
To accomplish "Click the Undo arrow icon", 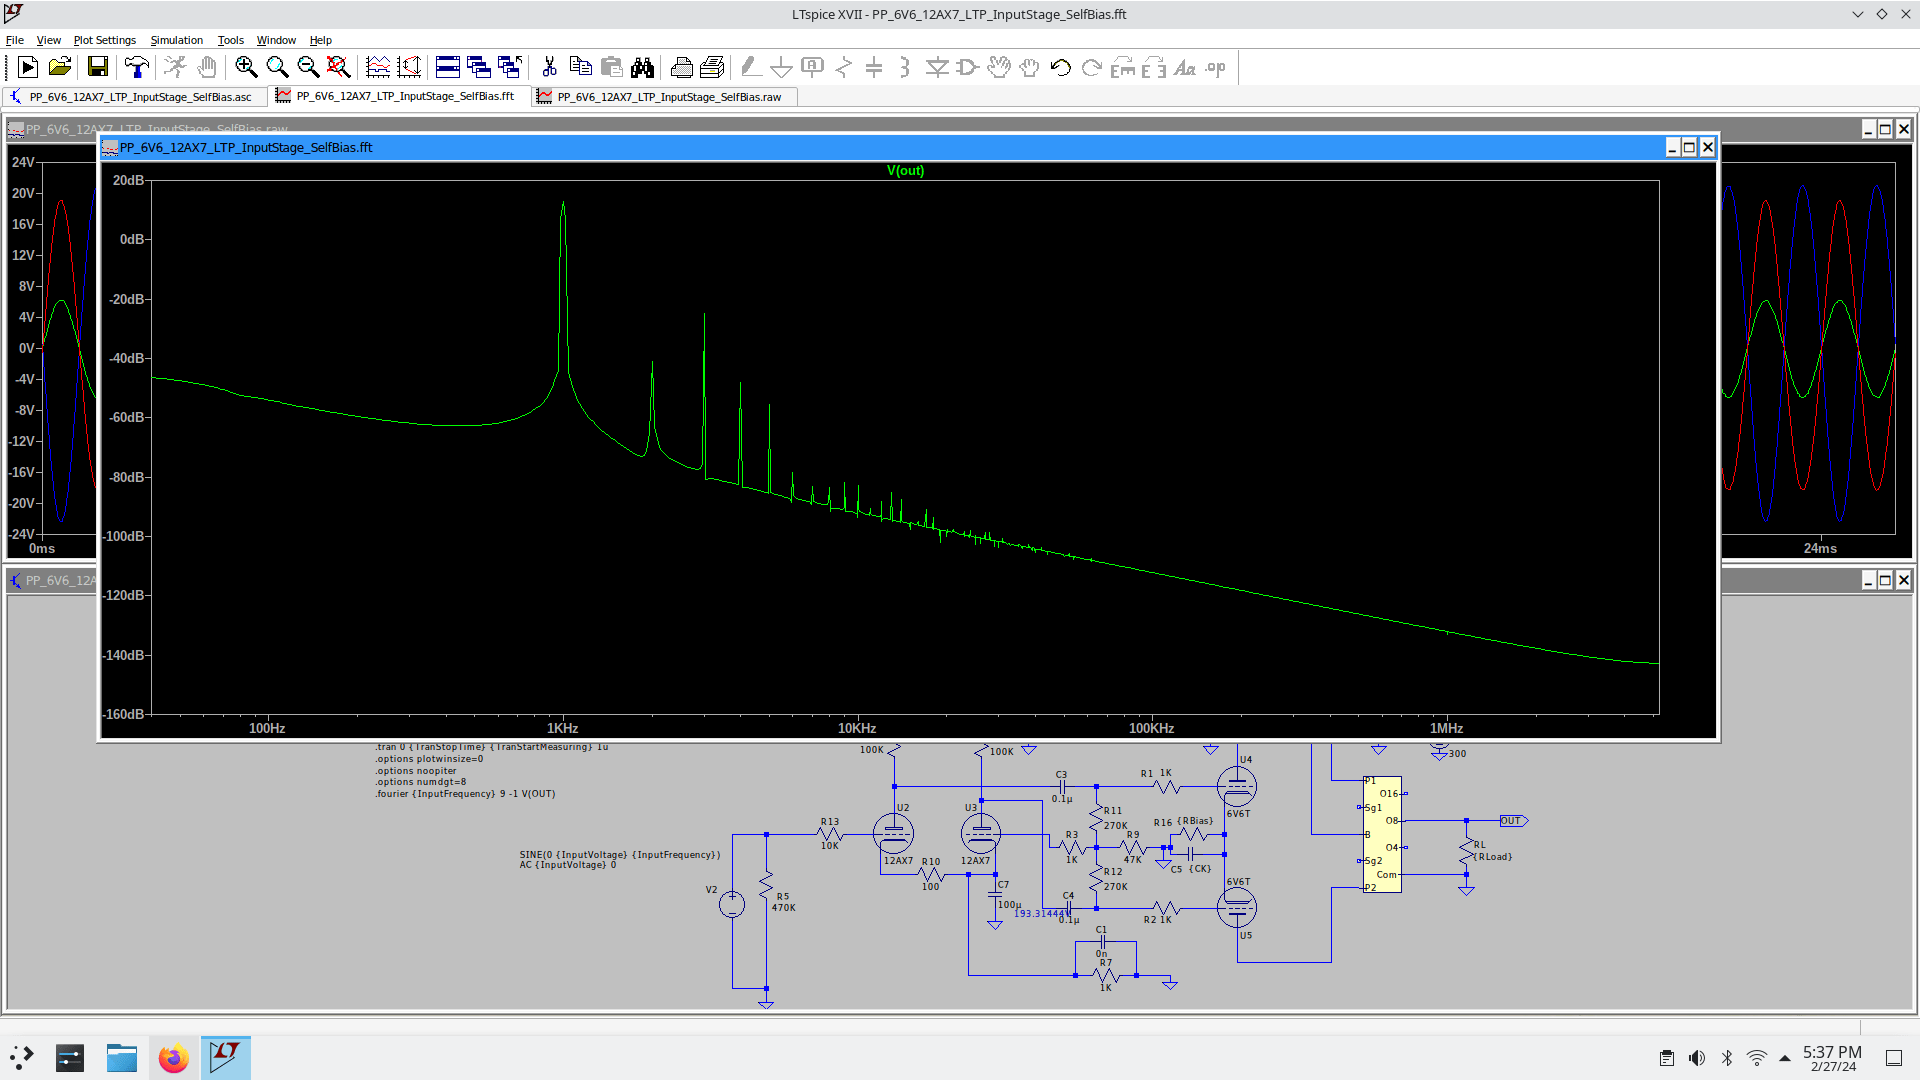I will 1061,67.
